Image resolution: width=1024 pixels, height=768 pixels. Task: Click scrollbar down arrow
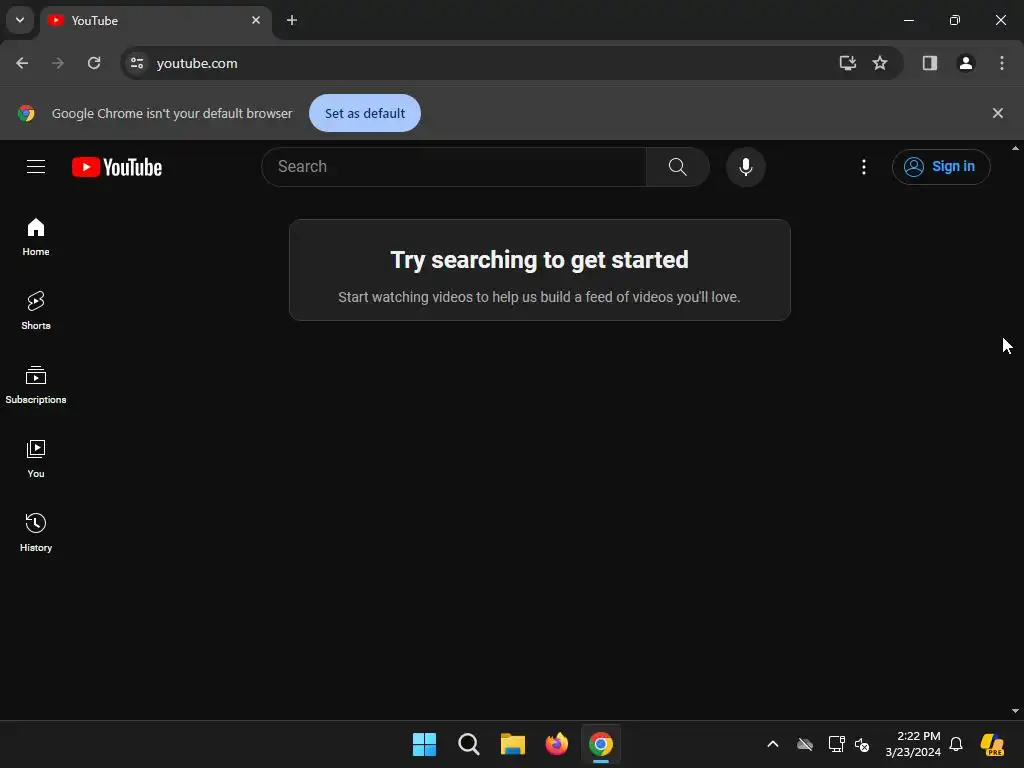click(x=1015, y=711)
